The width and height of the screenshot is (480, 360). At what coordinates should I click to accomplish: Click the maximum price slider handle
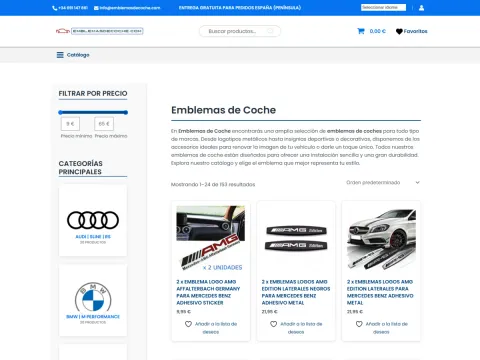[x=126, y=113]
